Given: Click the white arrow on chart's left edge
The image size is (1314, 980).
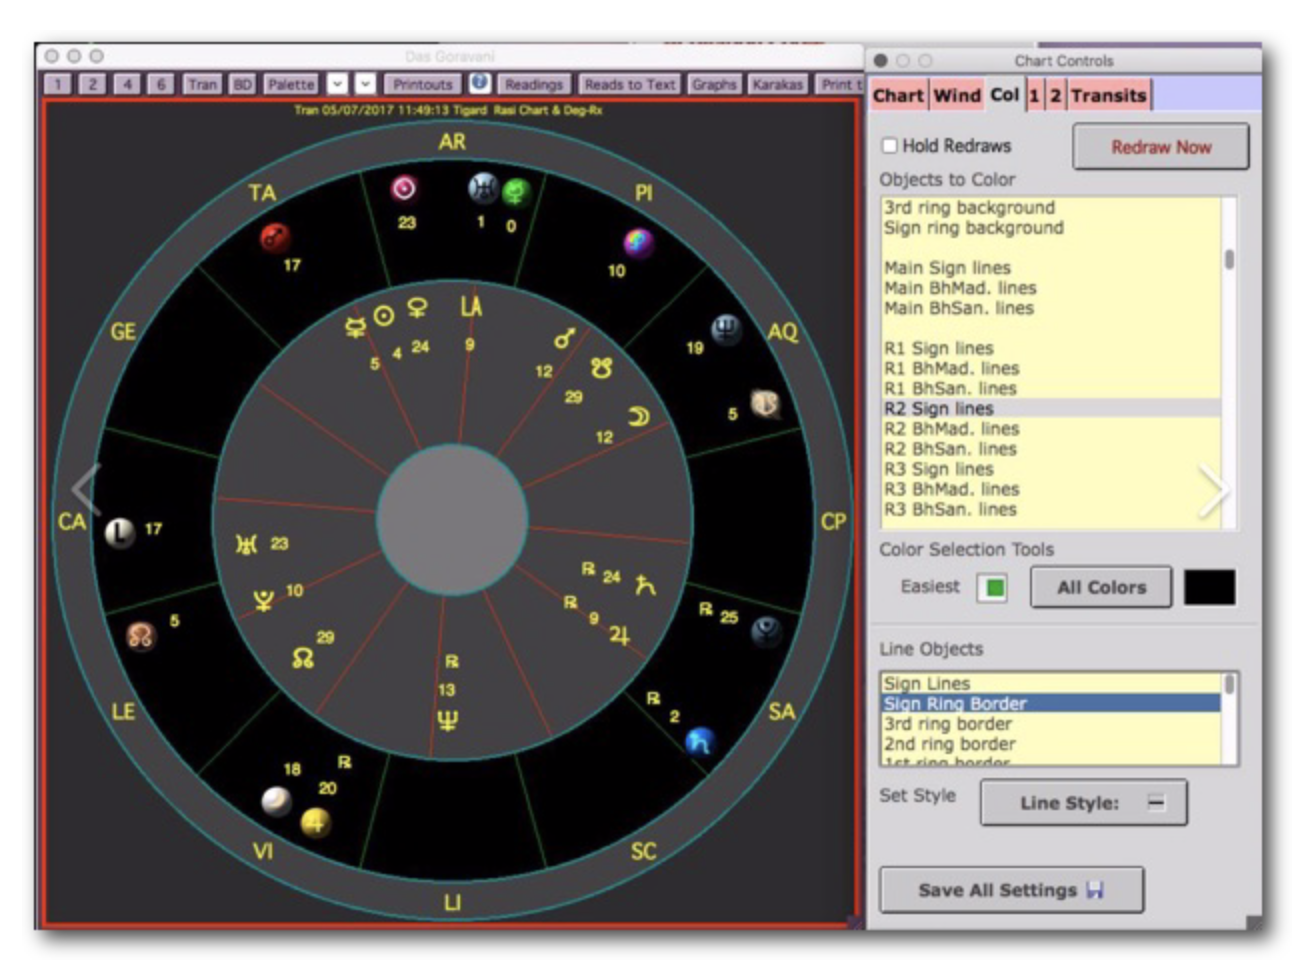Looking at the screenshot, I should [86, 490].
